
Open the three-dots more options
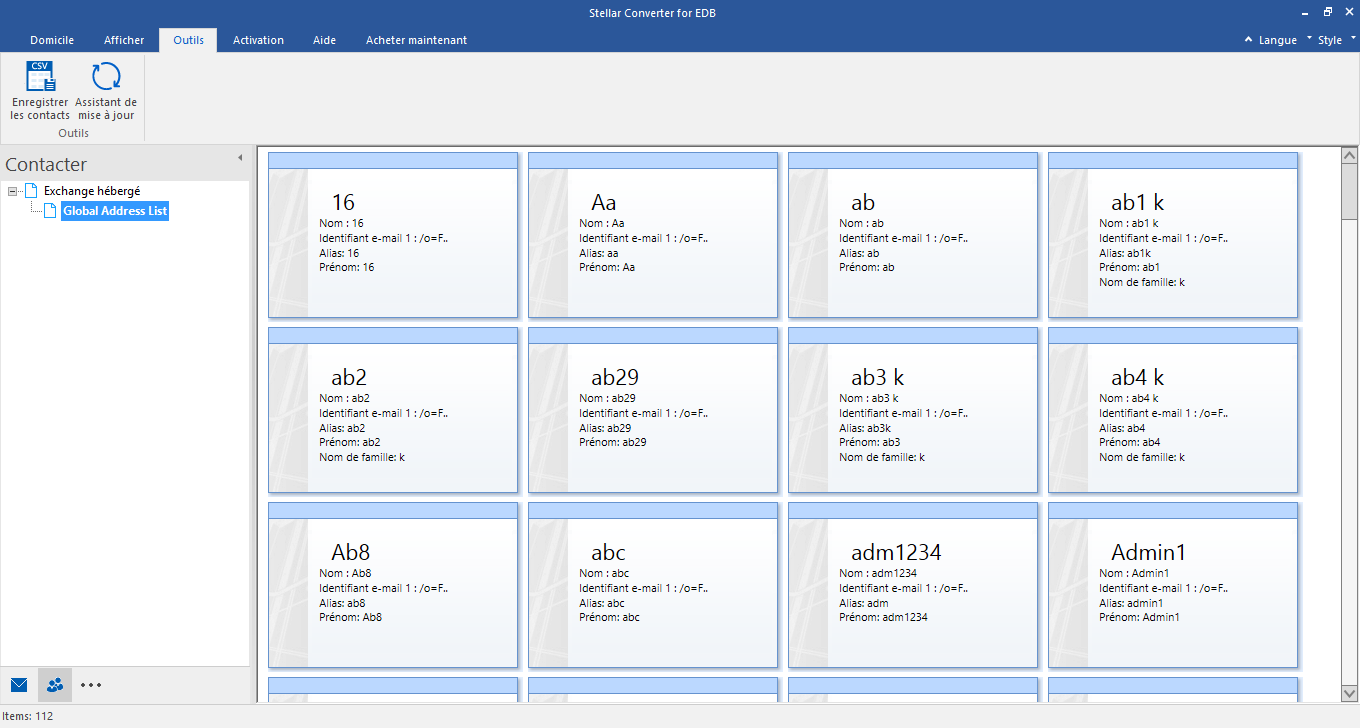coord(91,685)
